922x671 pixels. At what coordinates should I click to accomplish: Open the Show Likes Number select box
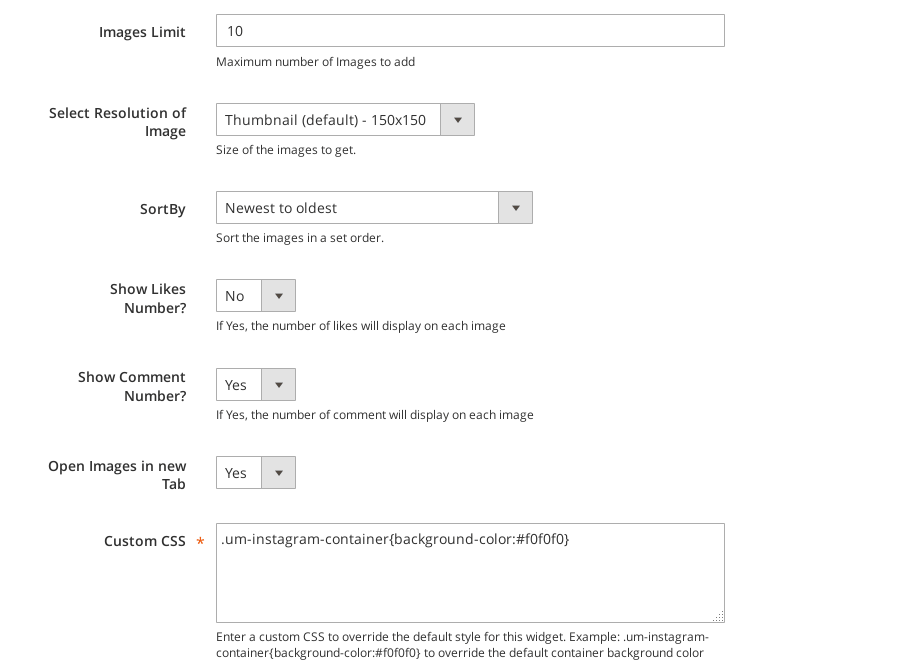(x=239, y=296)
